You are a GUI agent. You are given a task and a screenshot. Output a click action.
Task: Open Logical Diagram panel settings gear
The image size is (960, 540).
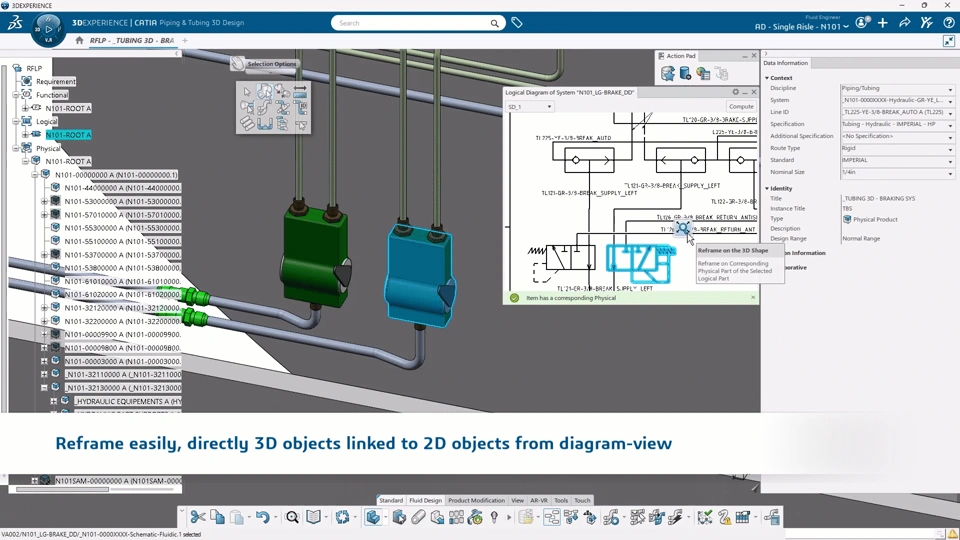pyautogui.click(x=736, y=92)
